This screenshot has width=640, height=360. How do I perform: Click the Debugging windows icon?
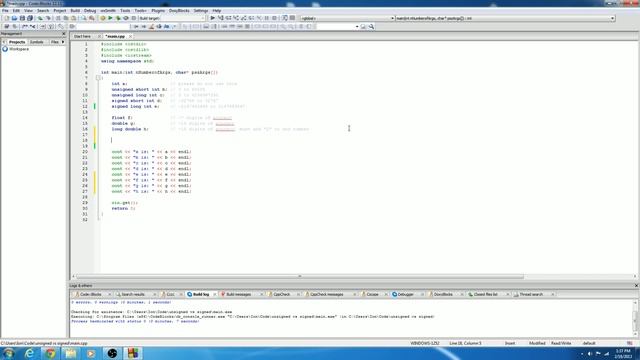point(285,18)
